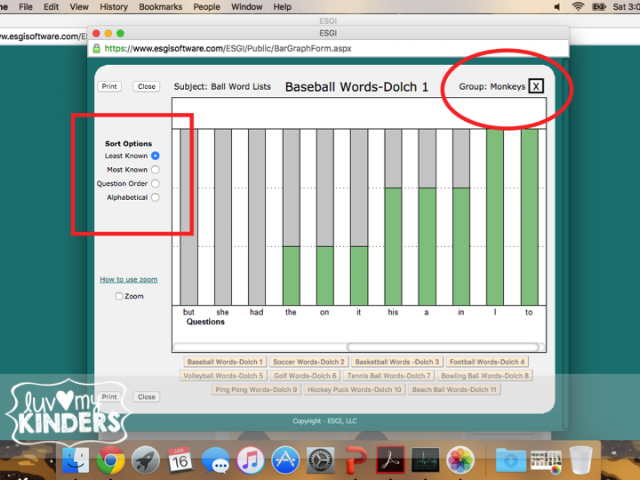Switch to Beach Ball Words-Dolch 11 graph
Screen dimensions: 640x480
[454, 389]
